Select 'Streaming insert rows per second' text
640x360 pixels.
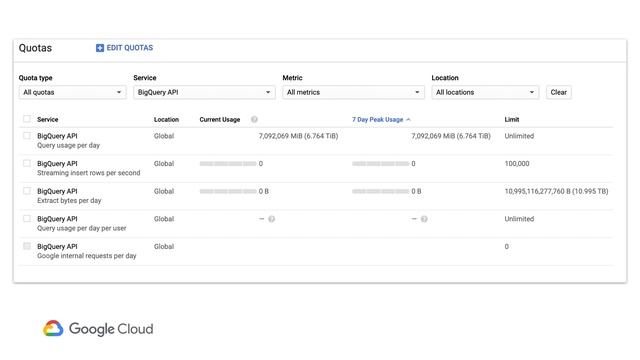click(x=89, y=173)
